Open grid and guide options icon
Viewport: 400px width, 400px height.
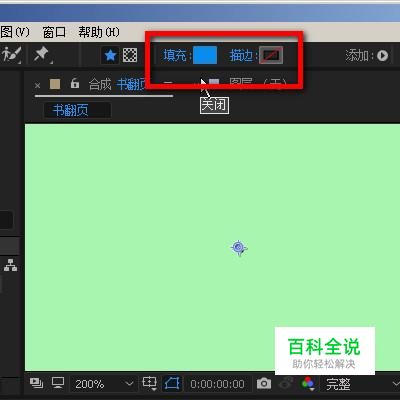149,383
